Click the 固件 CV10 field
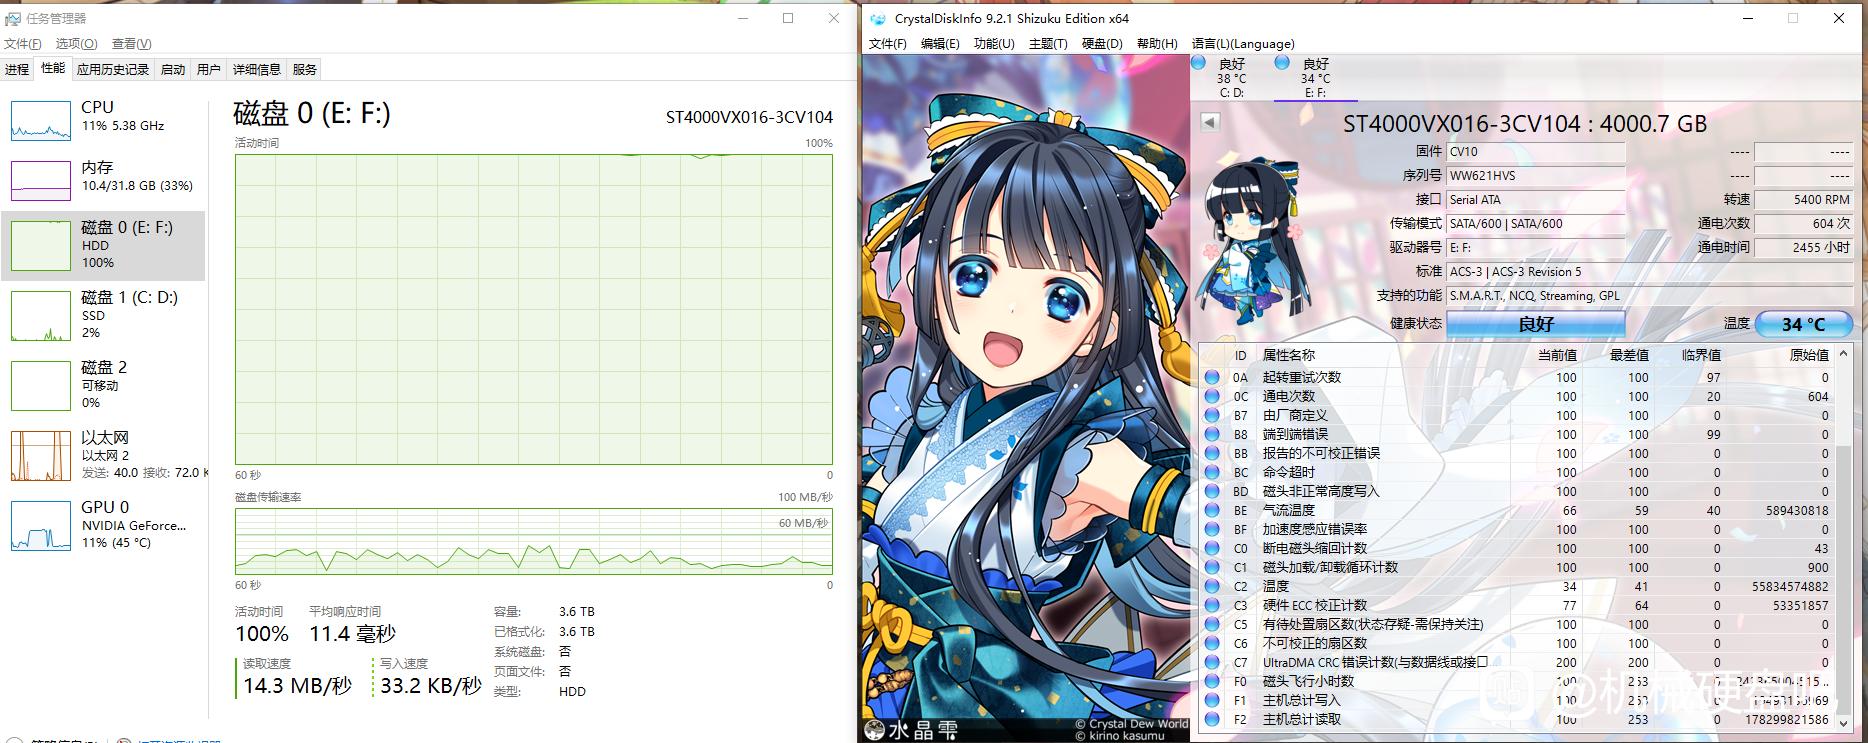This screenshot has width=1868, height=743. pos(1536,152)
